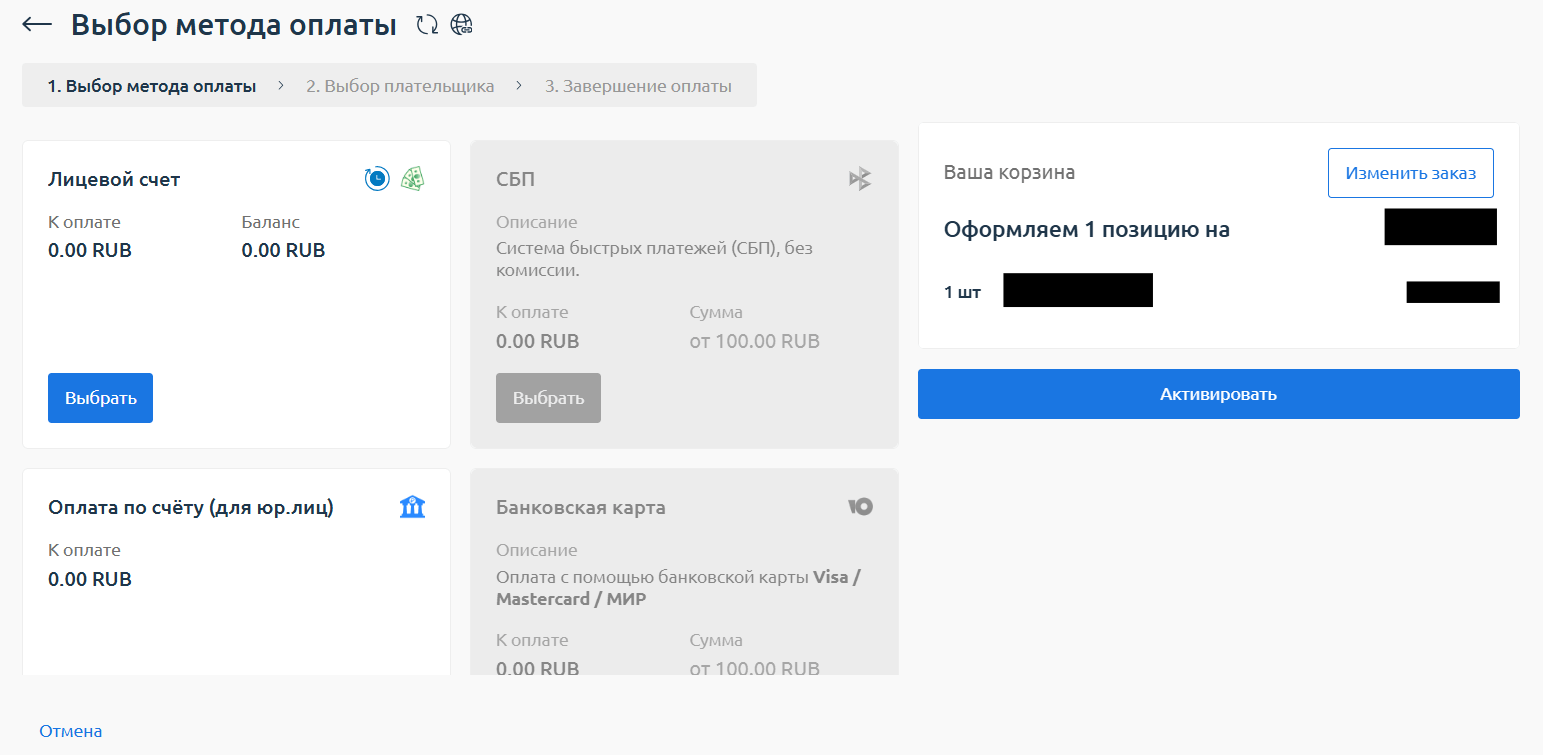Click the ЮMoney logo on Банковская карта
The width and height of the screenshot is (1543, 755).
click(x=860, y=507)
